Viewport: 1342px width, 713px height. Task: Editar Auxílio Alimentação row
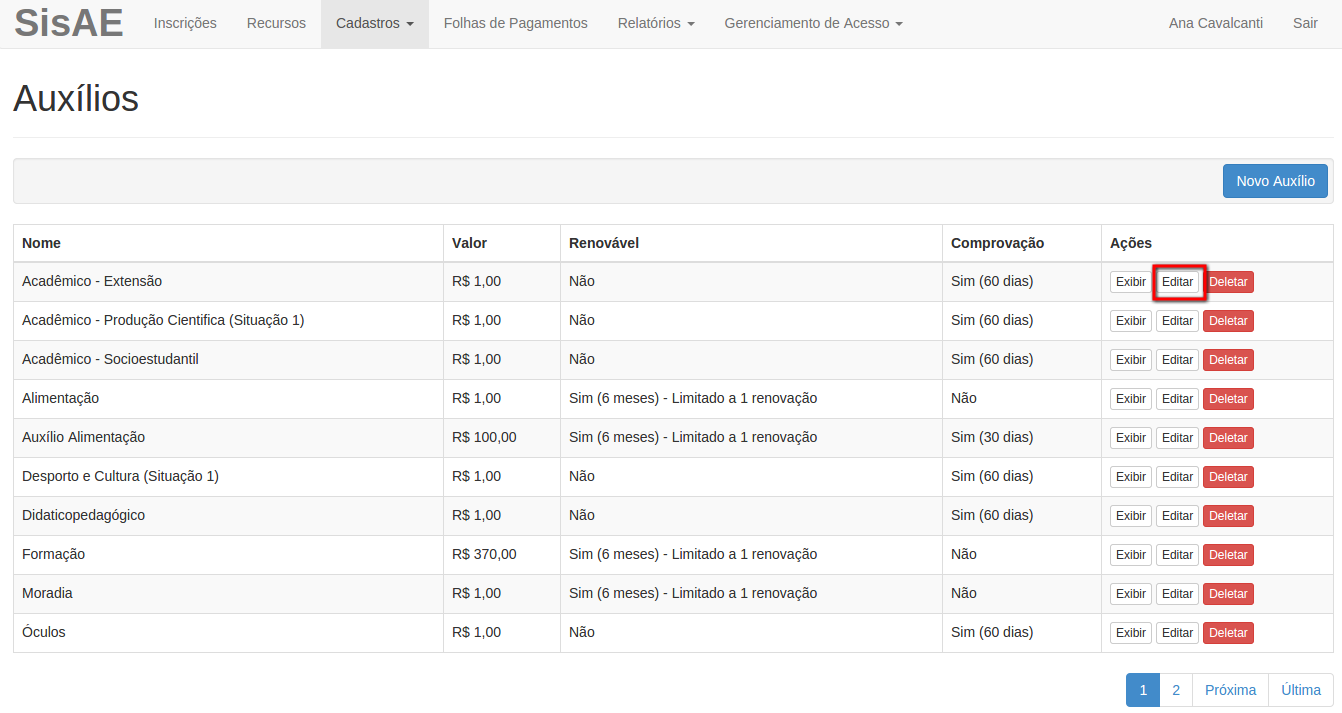[x=1178, y=438]
